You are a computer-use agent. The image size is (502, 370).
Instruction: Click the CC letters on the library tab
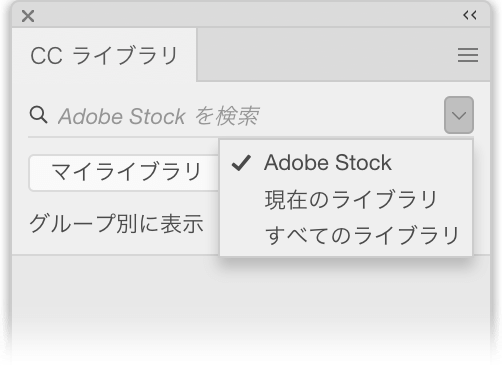tap(46, 55)
